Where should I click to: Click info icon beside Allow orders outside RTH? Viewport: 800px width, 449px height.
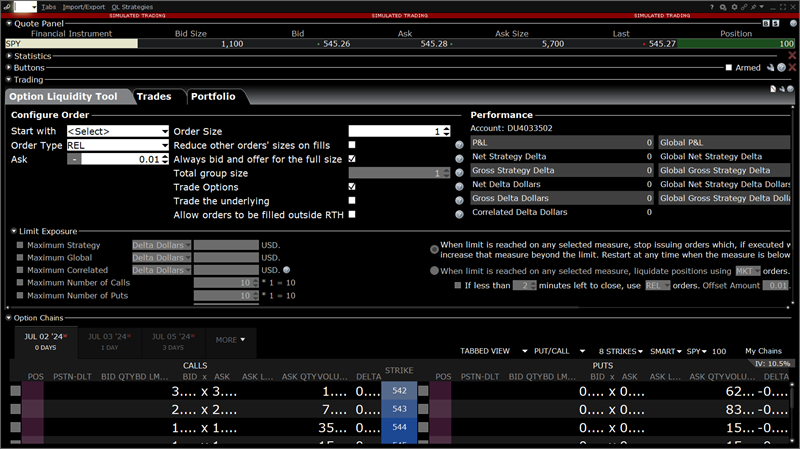(459, 214)
